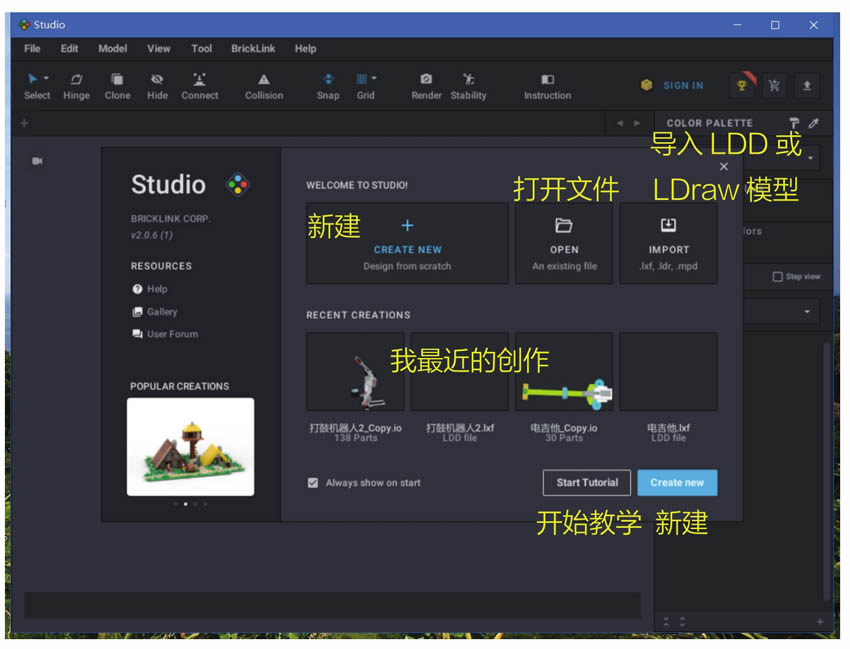This screenshot has height=649, width=850.
Task: Open the Instruction maker
Action: click(x=548, y=86)
